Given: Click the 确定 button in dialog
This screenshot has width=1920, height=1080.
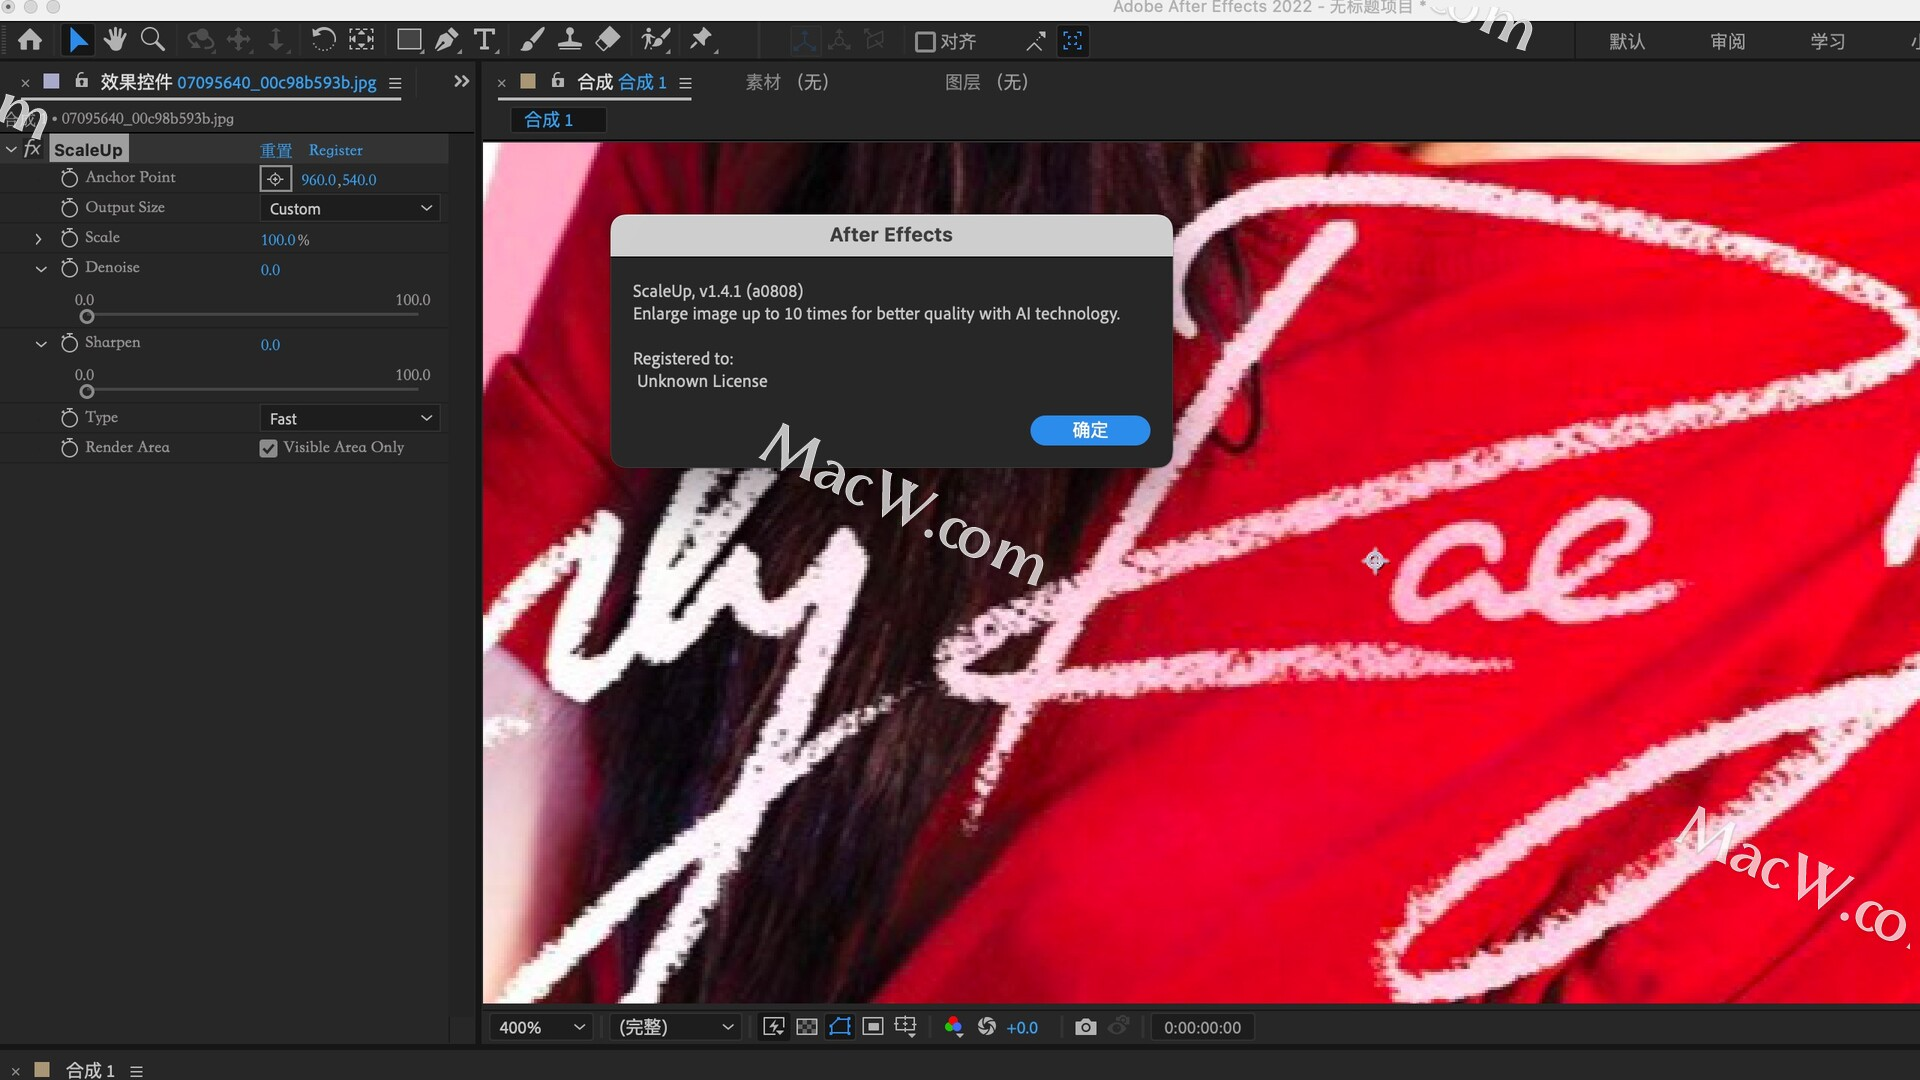Looking at the screenshot, I should click(1089, 430).
